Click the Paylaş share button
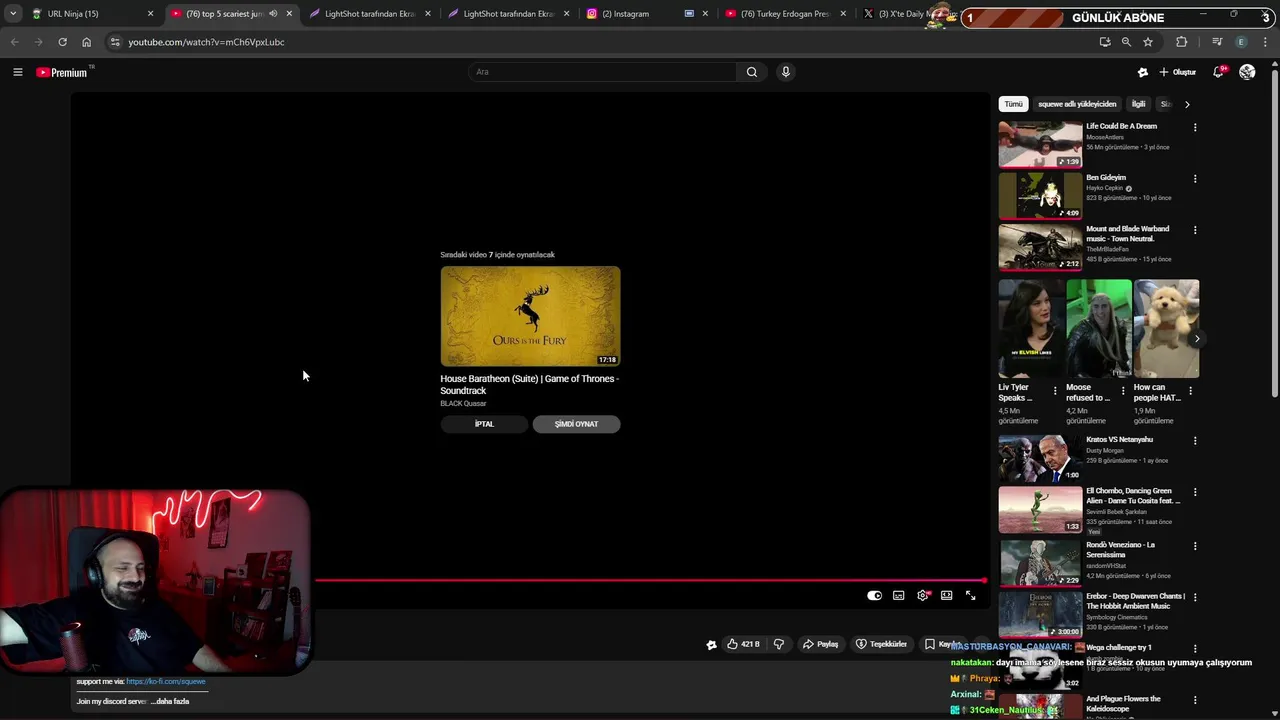This screenshot has width=1280, height=720. point(820,644)
